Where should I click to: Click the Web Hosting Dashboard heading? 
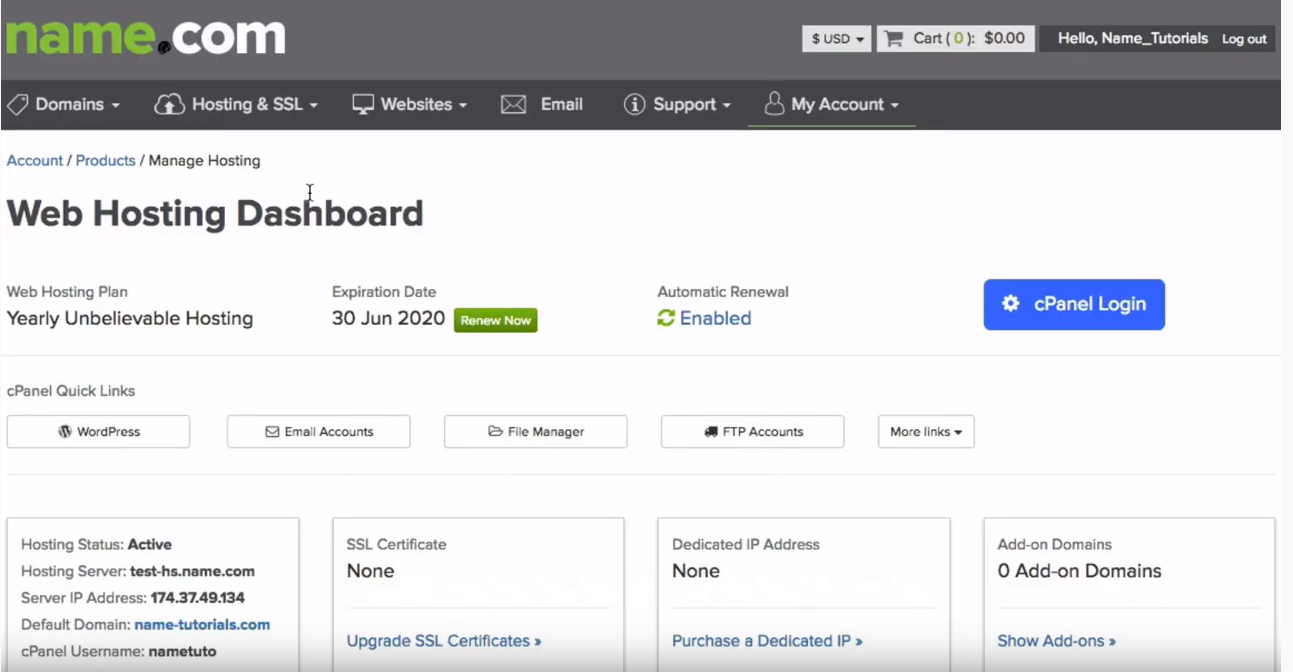click(x=215, y=214)
